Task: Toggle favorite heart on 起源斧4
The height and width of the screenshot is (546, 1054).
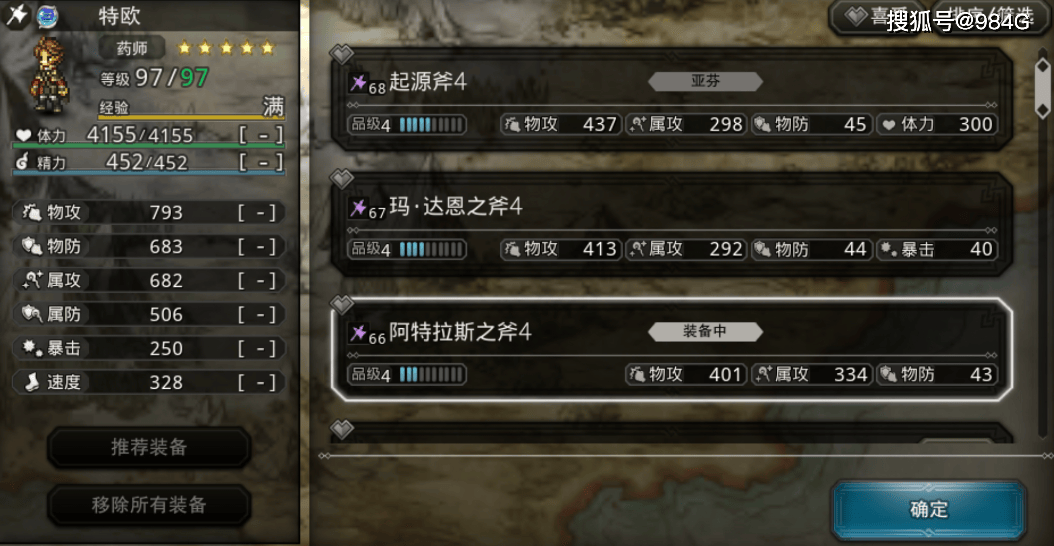Action: pyautogui.click(x=343, y=53)
